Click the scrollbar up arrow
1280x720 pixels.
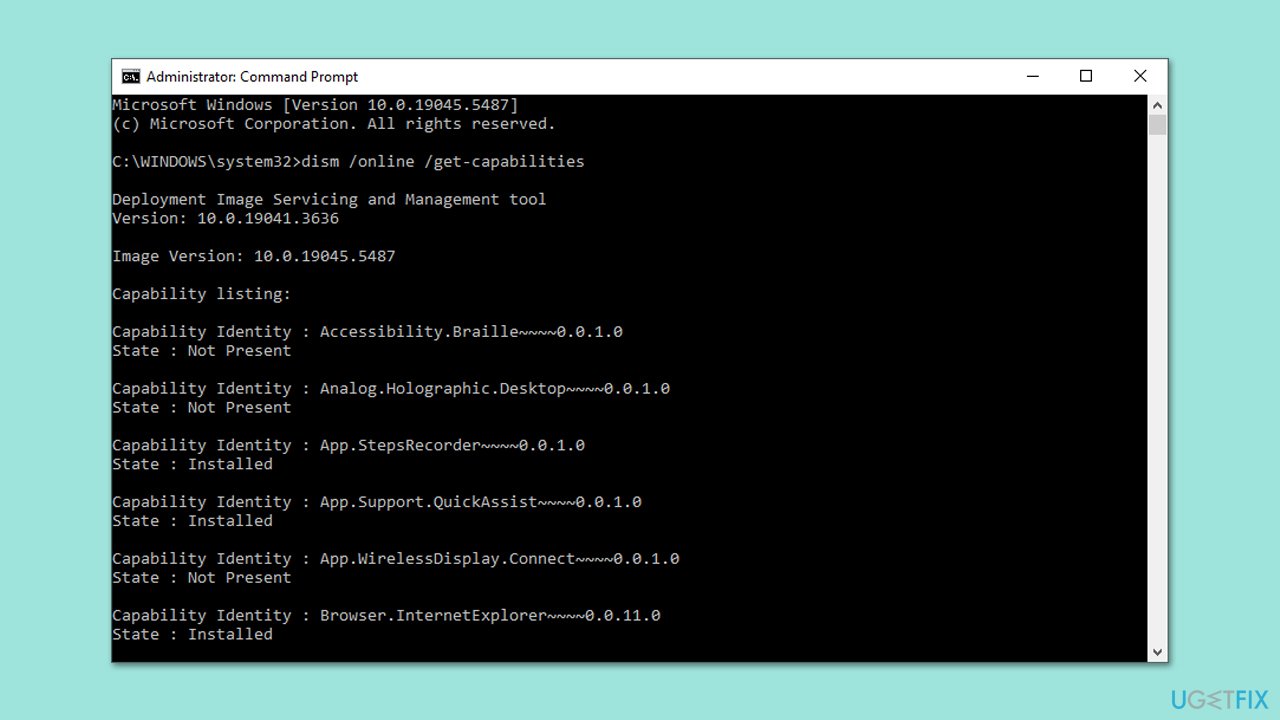pos(1157,104)
